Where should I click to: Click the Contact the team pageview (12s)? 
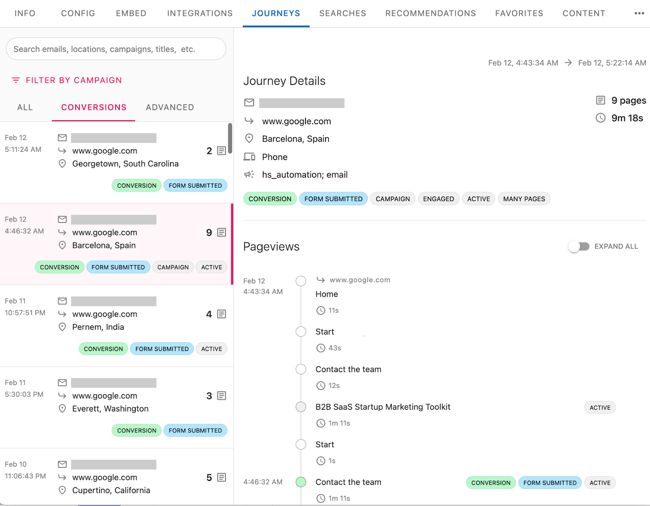coord(348,369)
